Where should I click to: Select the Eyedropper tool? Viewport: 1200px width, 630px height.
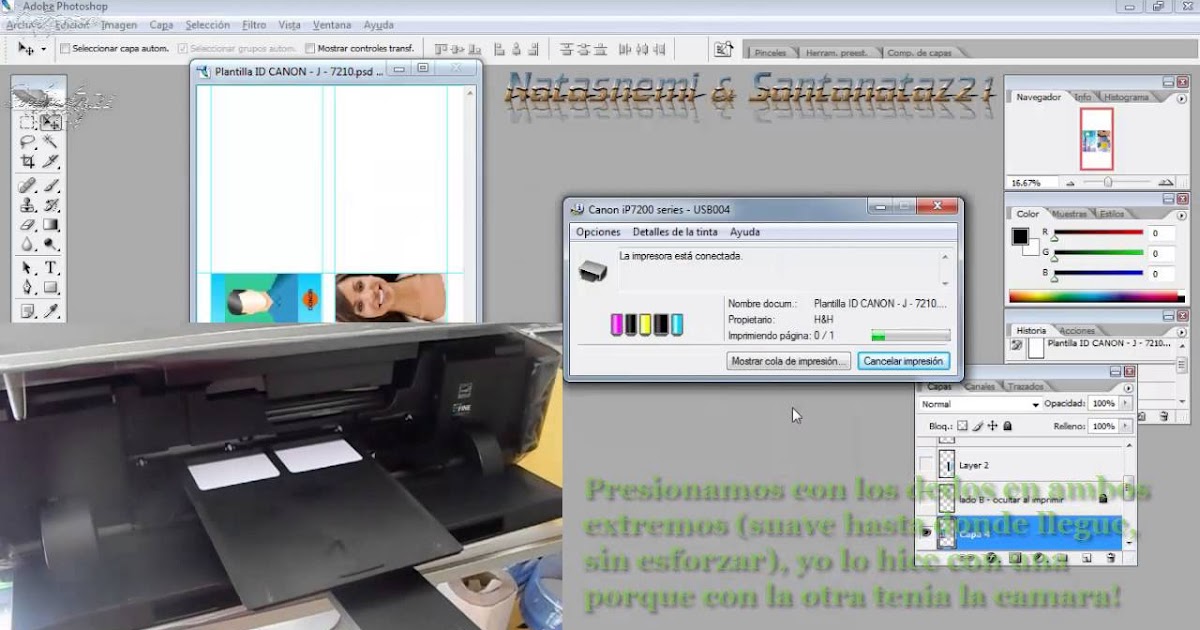pyautogui.click(x=51, y=311)
